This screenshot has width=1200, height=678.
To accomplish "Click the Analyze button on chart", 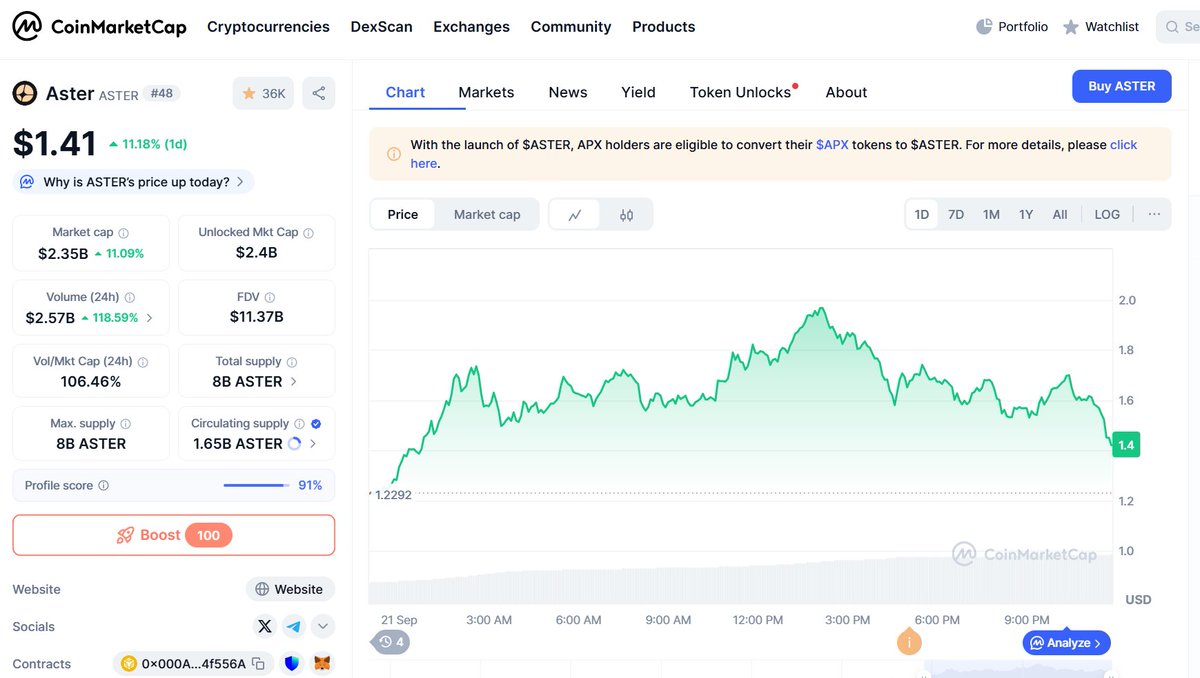I will [x=1066, y=643].
